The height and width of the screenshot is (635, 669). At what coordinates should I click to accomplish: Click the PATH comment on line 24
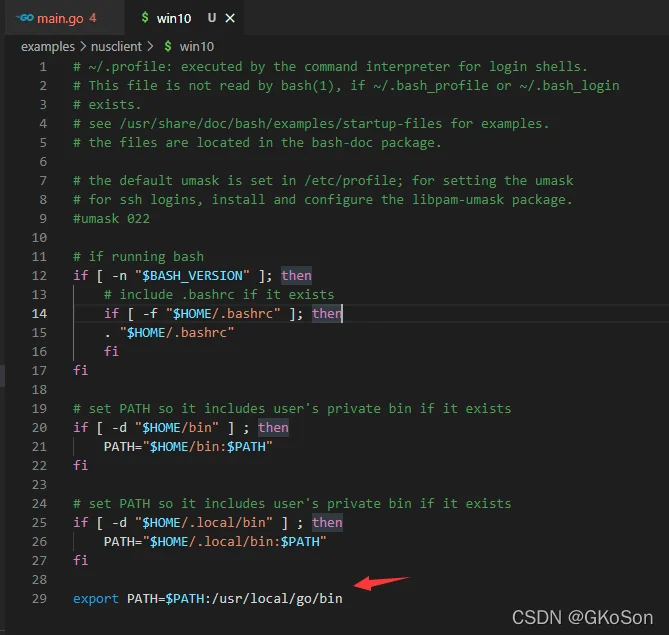(292, 504)
